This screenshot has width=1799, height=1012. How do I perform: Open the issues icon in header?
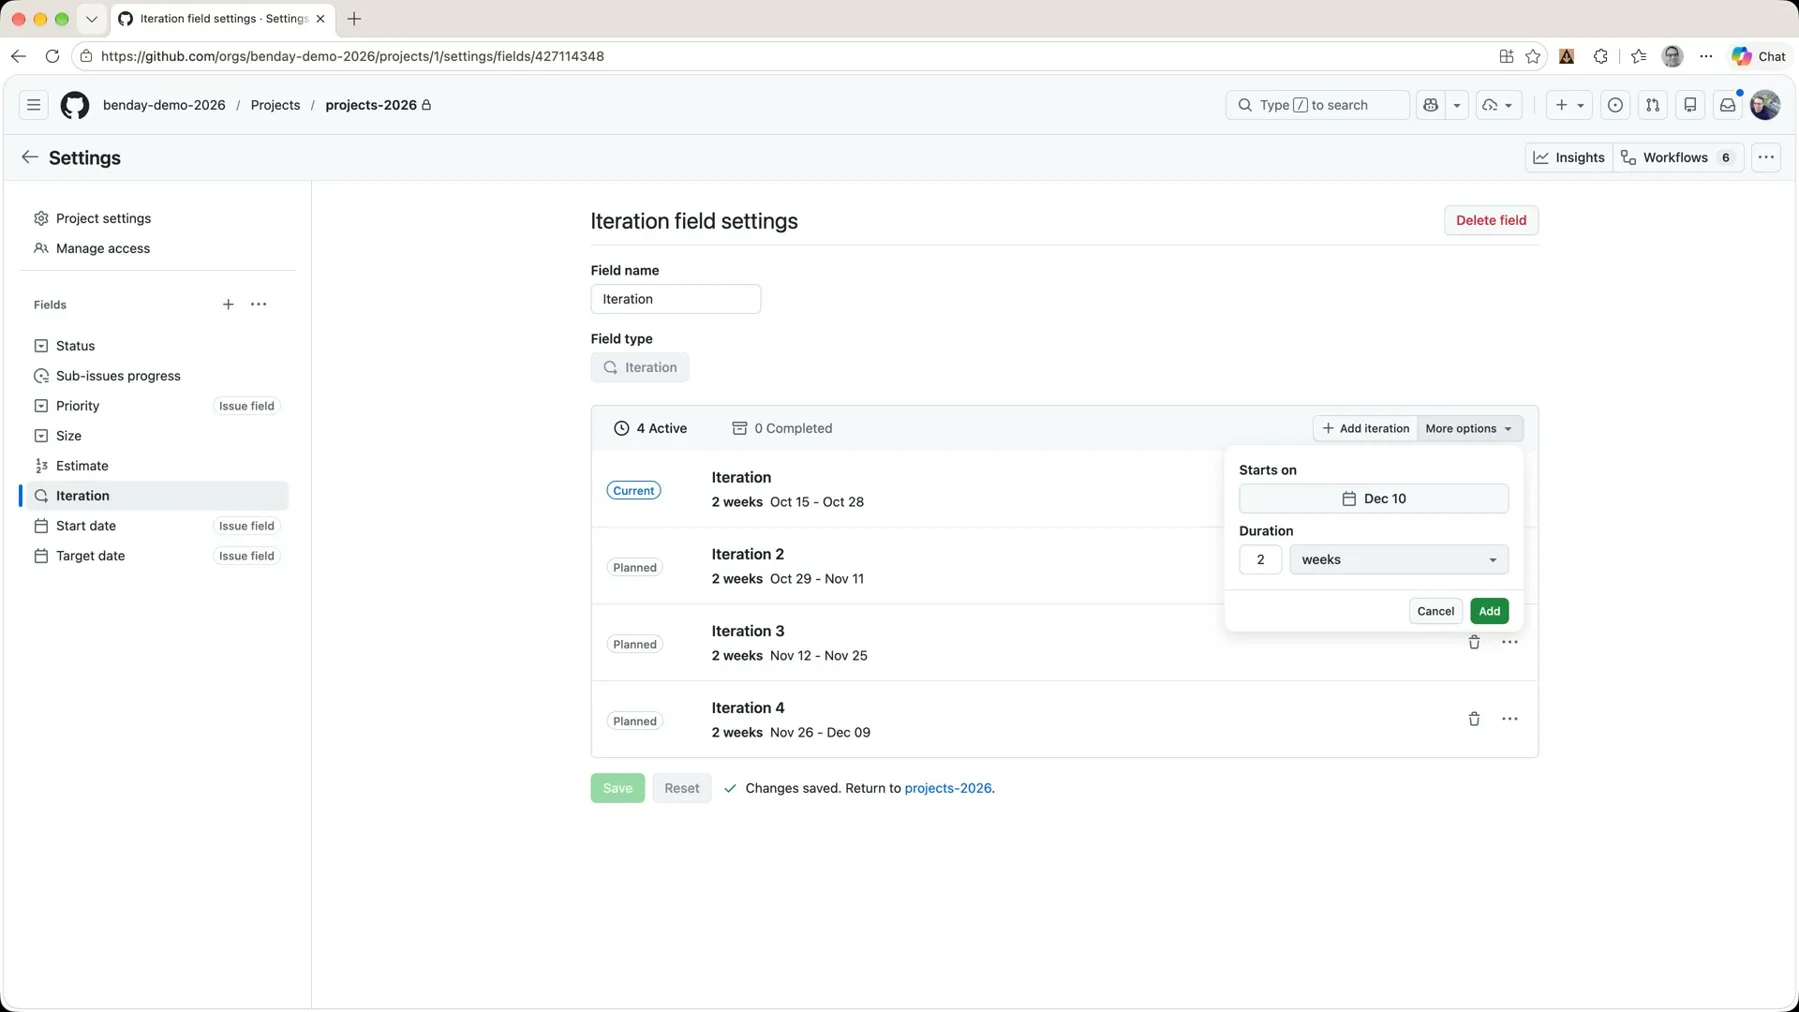tap(1615, 105)
